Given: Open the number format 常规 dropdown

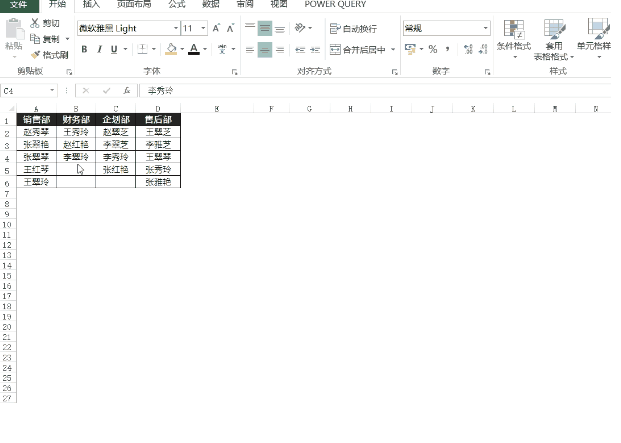Looking at the screenshot, I should point(486,28).
